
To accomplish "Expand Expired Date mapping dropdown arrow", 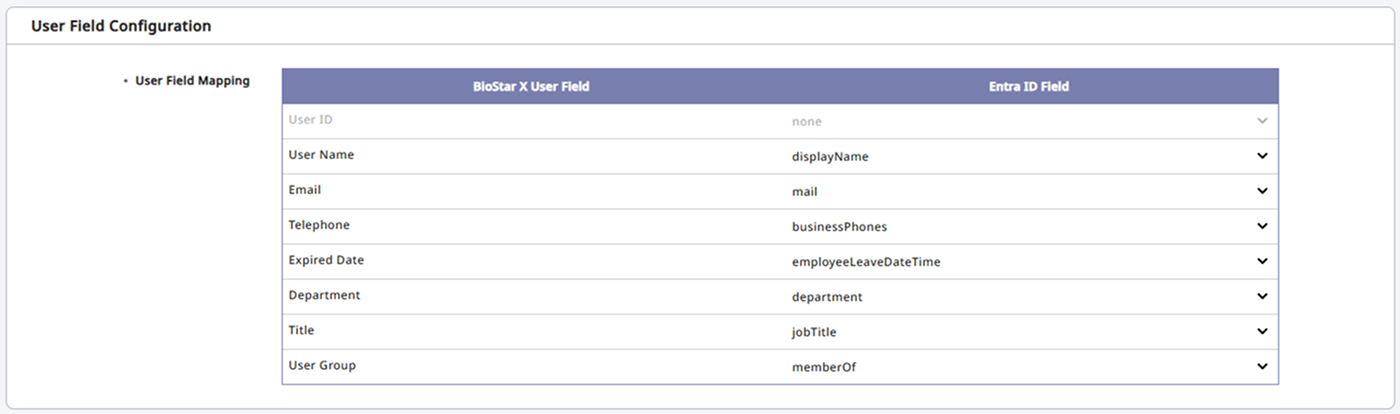I will [1262, 261].
